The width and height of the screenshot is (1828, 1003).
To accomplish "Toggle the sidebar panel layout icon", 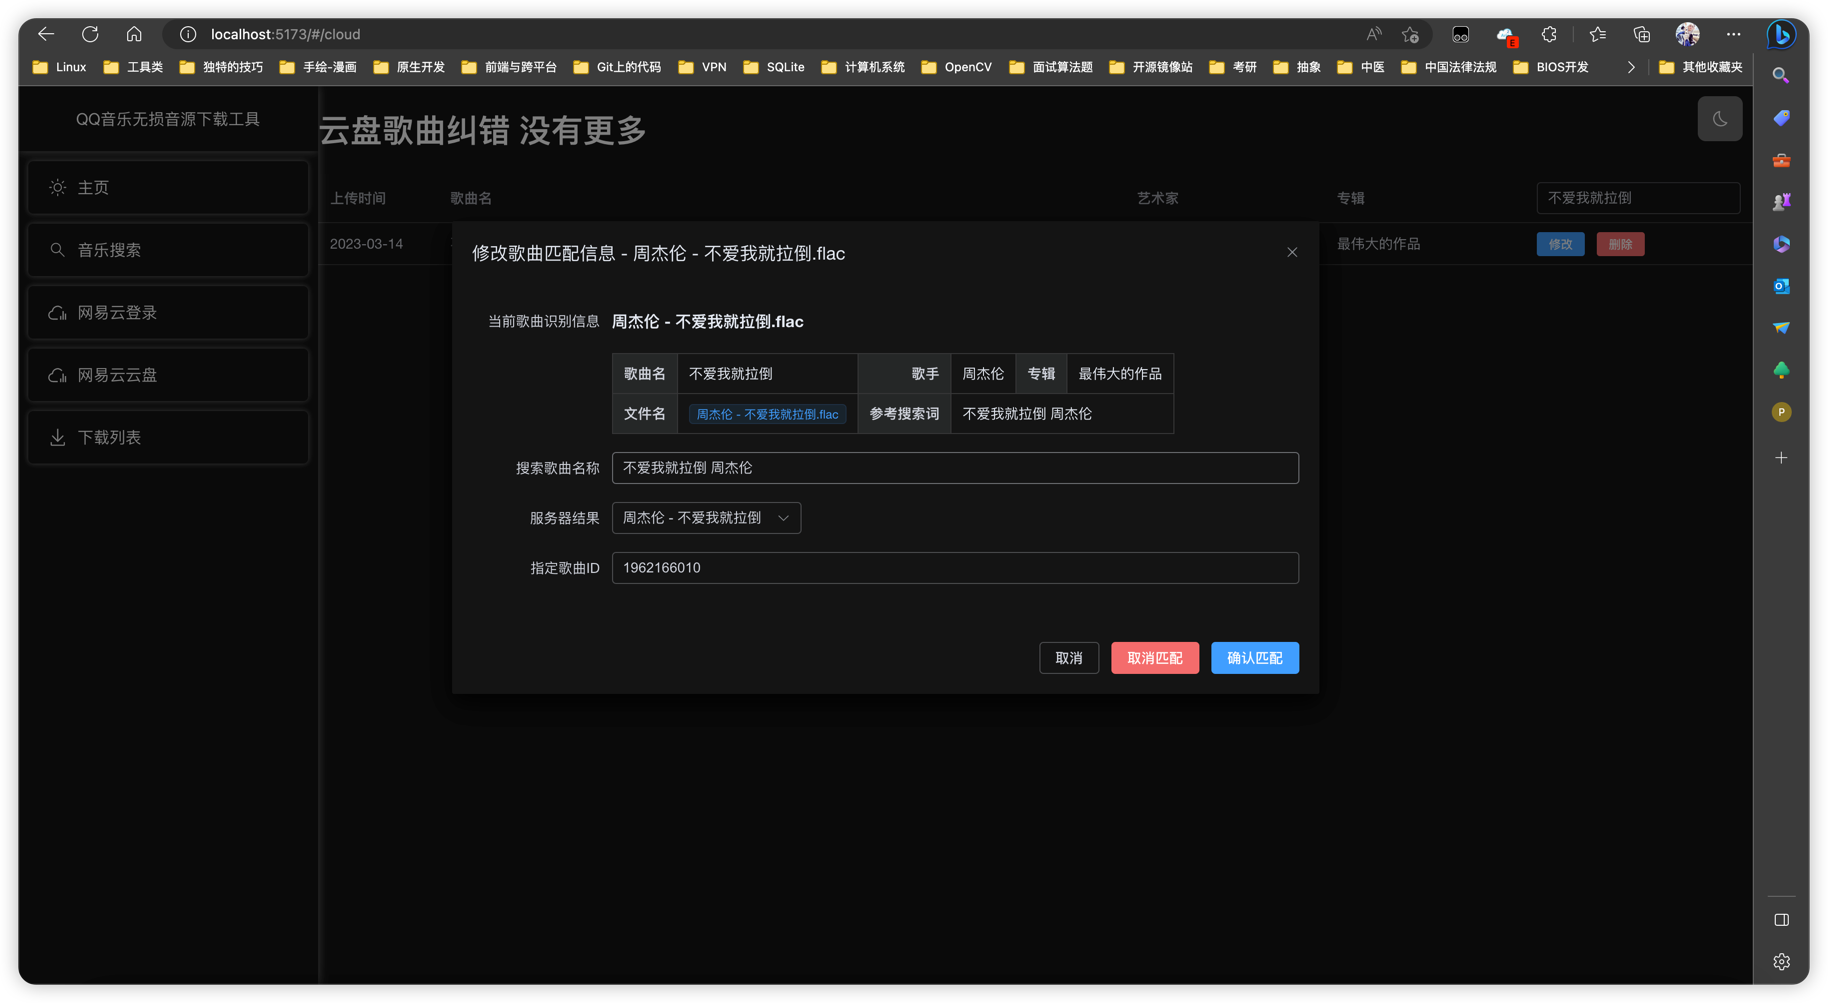I will point(1781,920).
